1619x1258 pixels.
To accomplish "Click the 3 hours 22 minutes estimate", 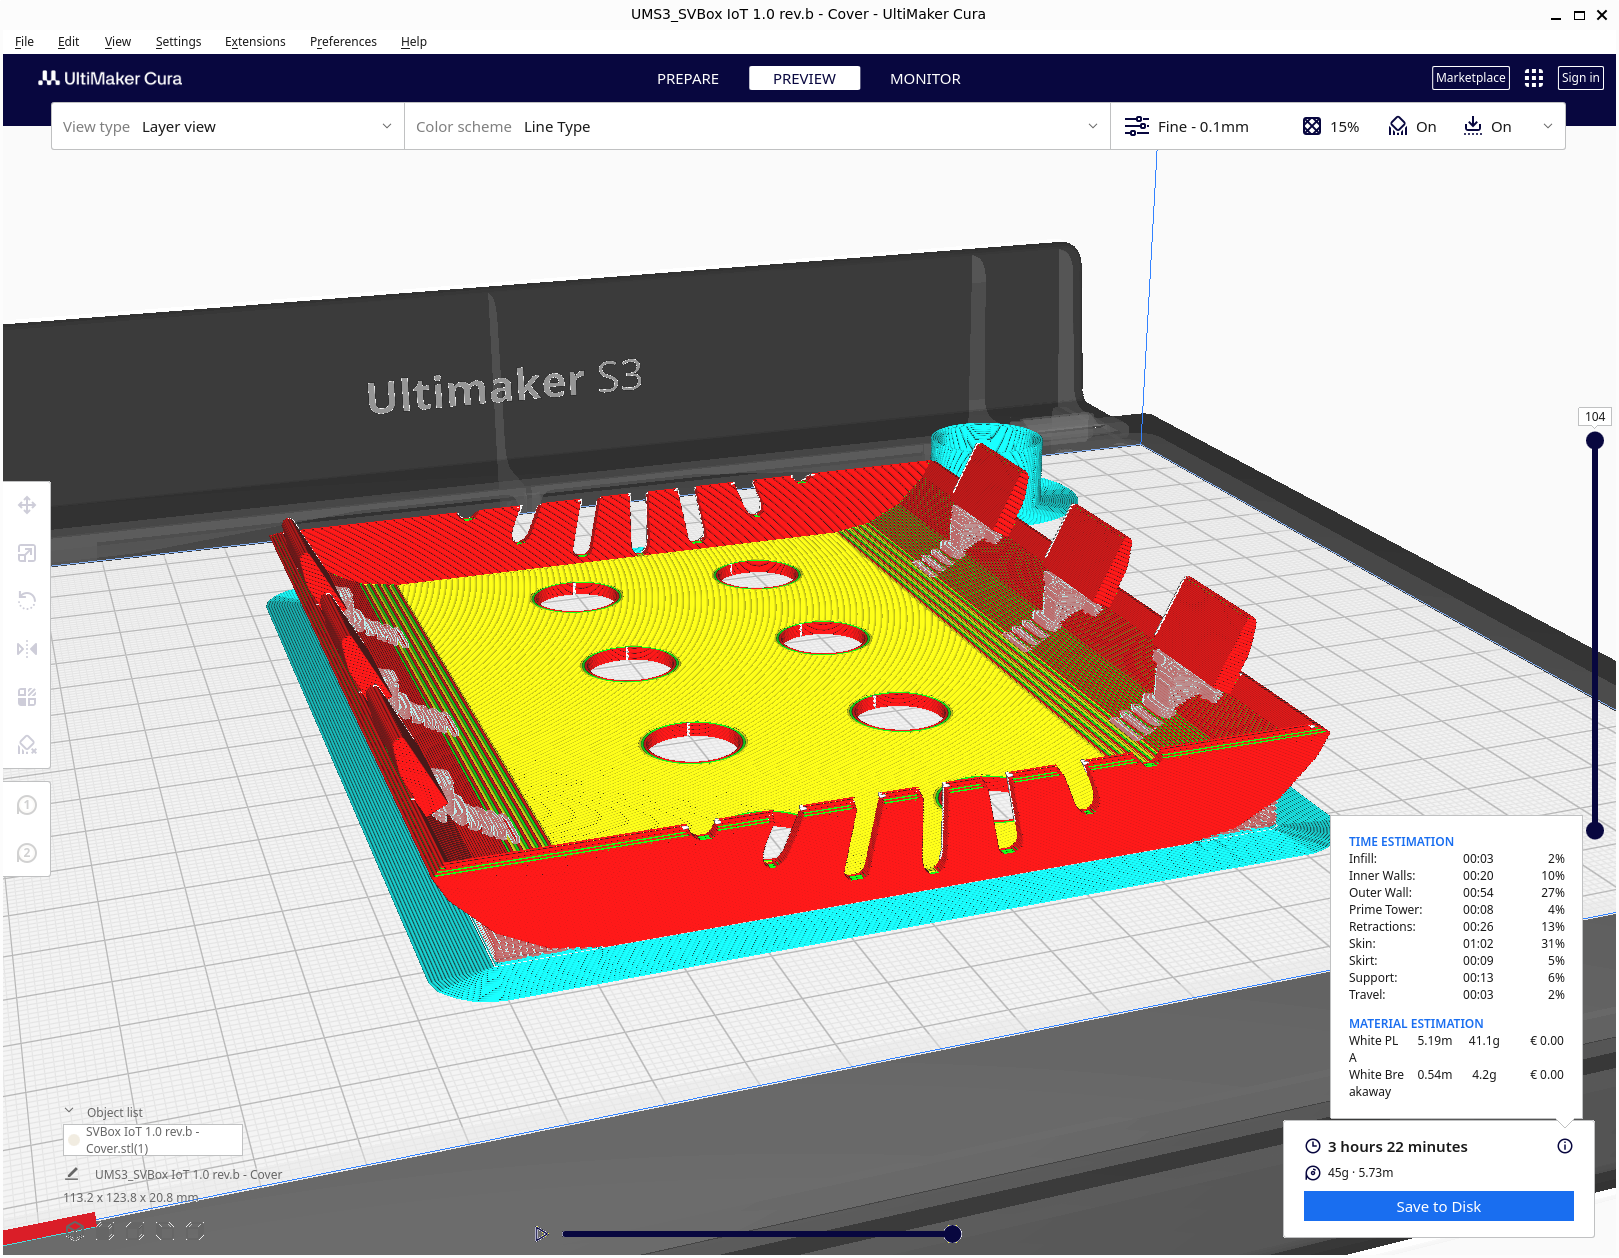I will point(1397,1147).
